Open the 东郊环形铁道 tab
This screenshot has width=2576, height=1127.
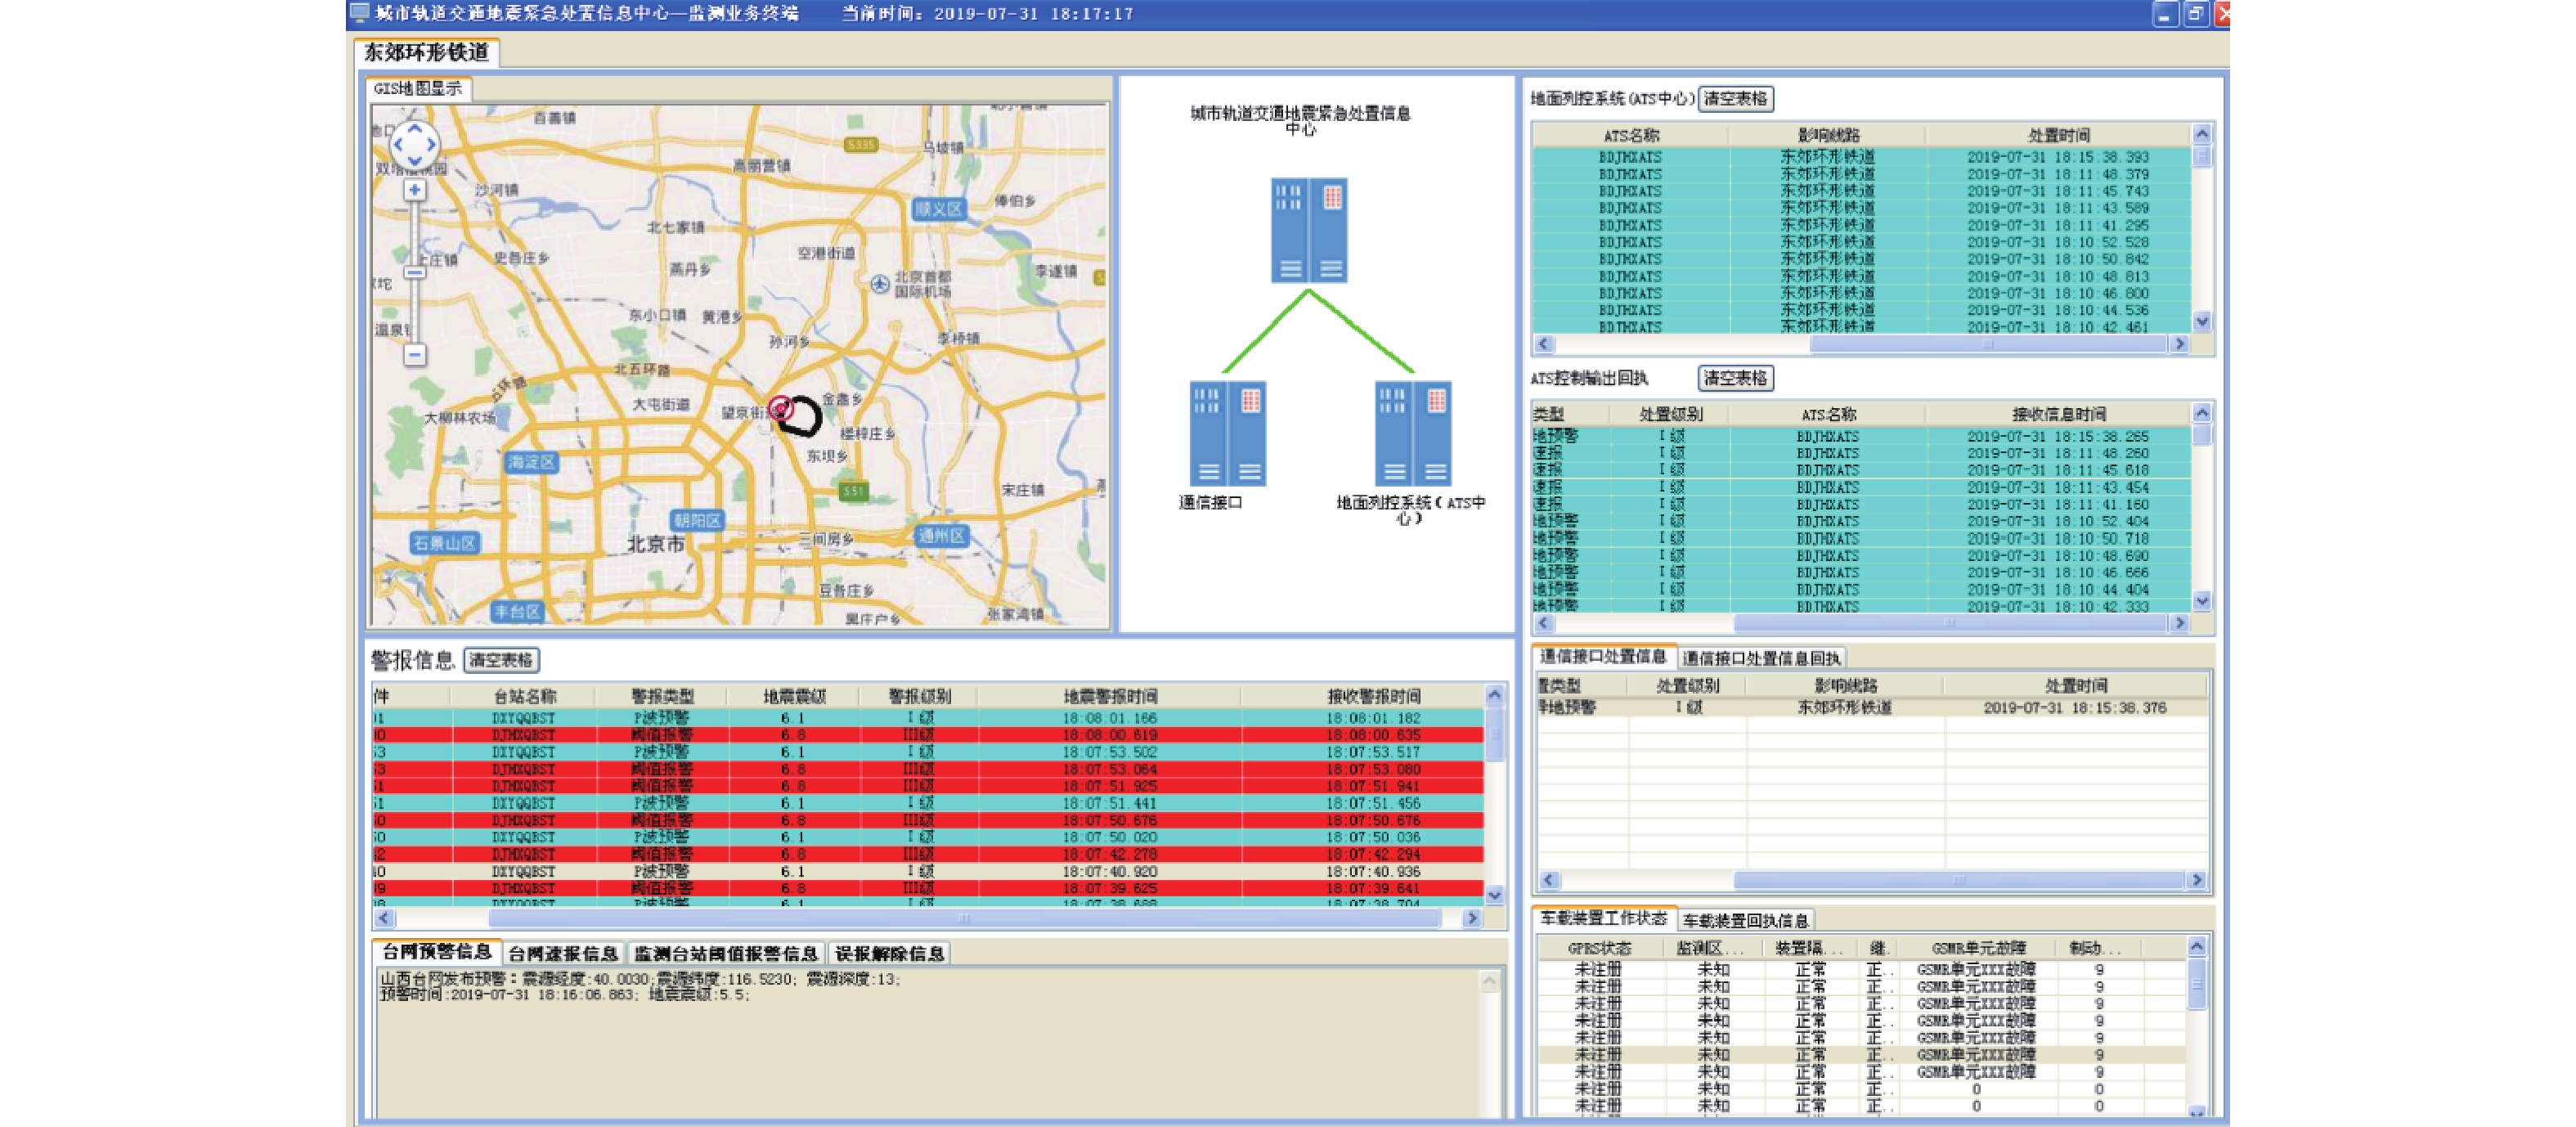[427, 52]
